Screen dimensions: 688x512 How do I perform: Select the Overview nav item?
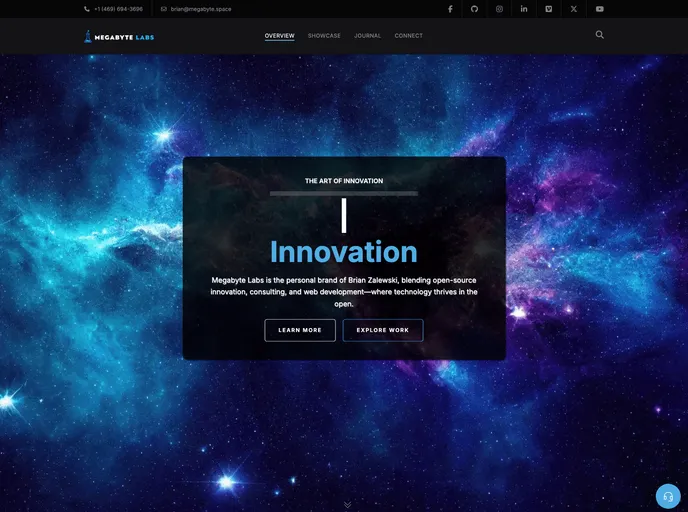[x=279, y=36]
